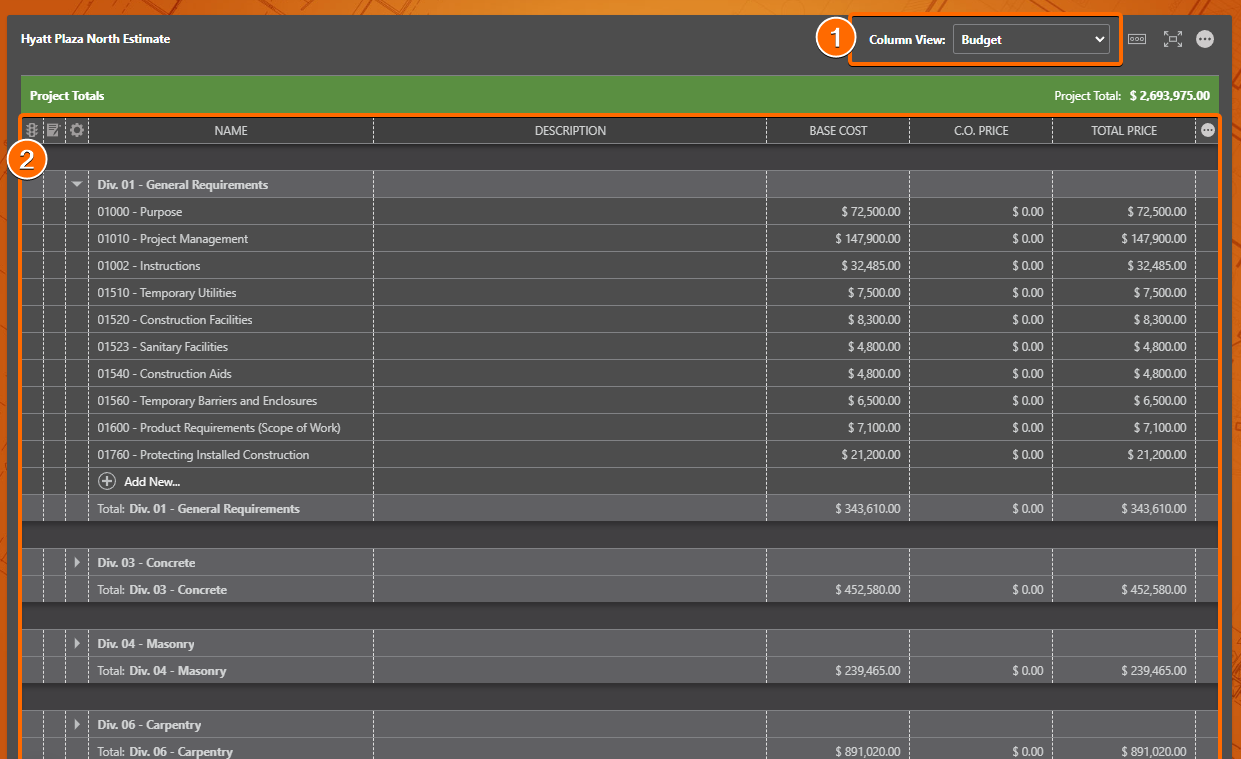This screenshot has height=759, width=1241.
Task: Enter fullscreen estimate view
Action: (1172, 38)
